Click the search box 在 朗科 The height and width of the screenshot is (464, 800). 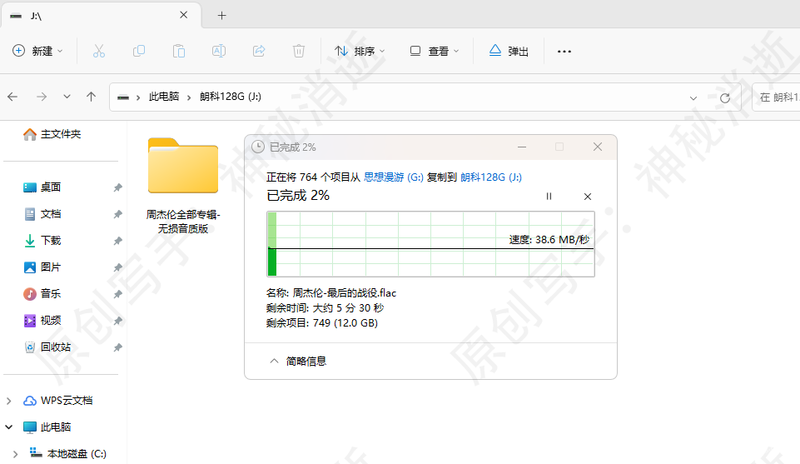pos(776,97)
